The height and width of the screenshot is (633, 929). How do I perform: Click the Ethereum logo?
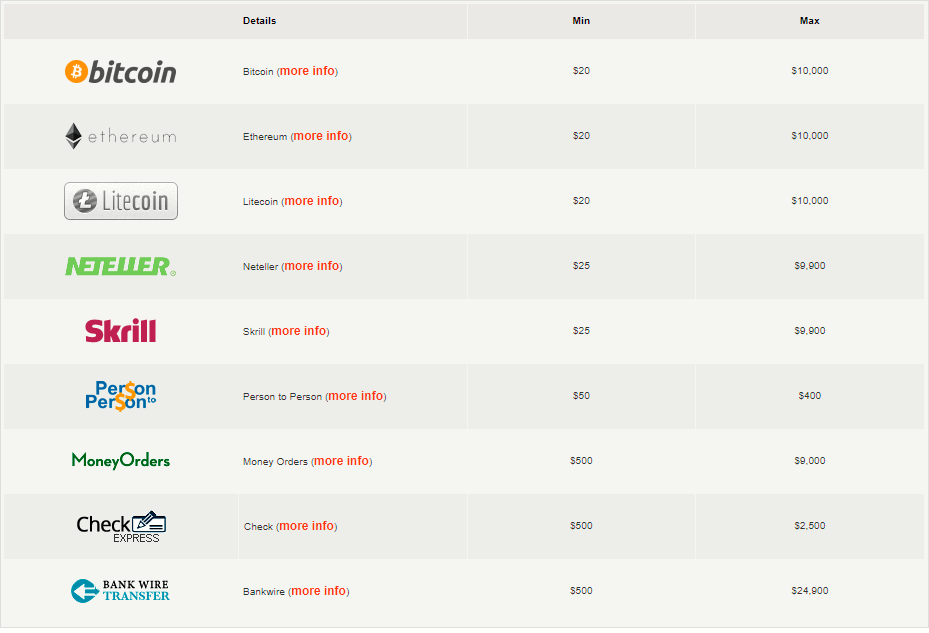120,136
